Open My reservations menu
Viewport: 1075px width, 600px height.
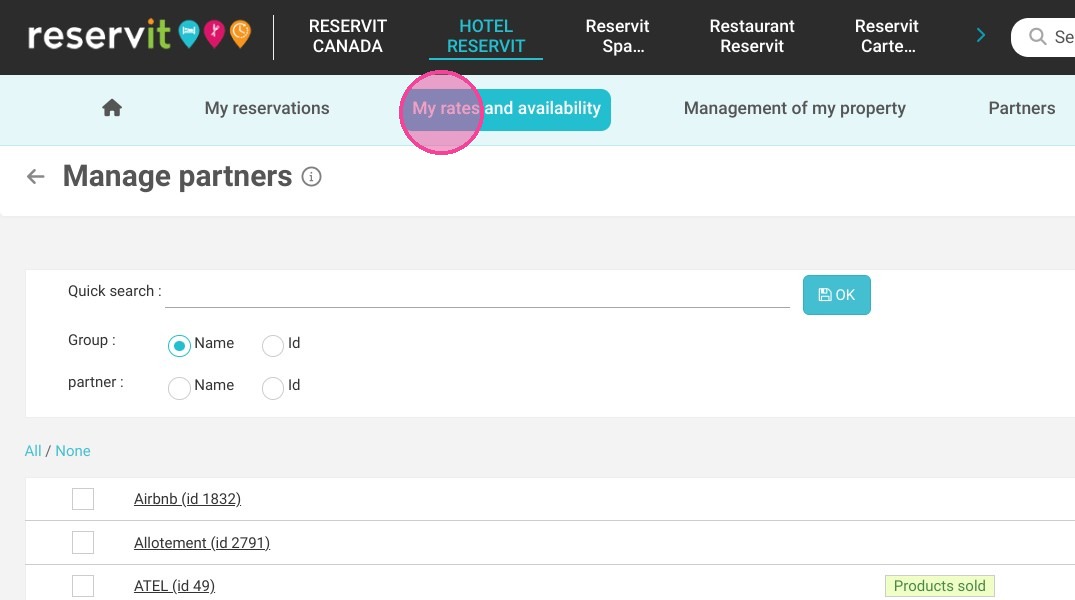coord(267,108)
